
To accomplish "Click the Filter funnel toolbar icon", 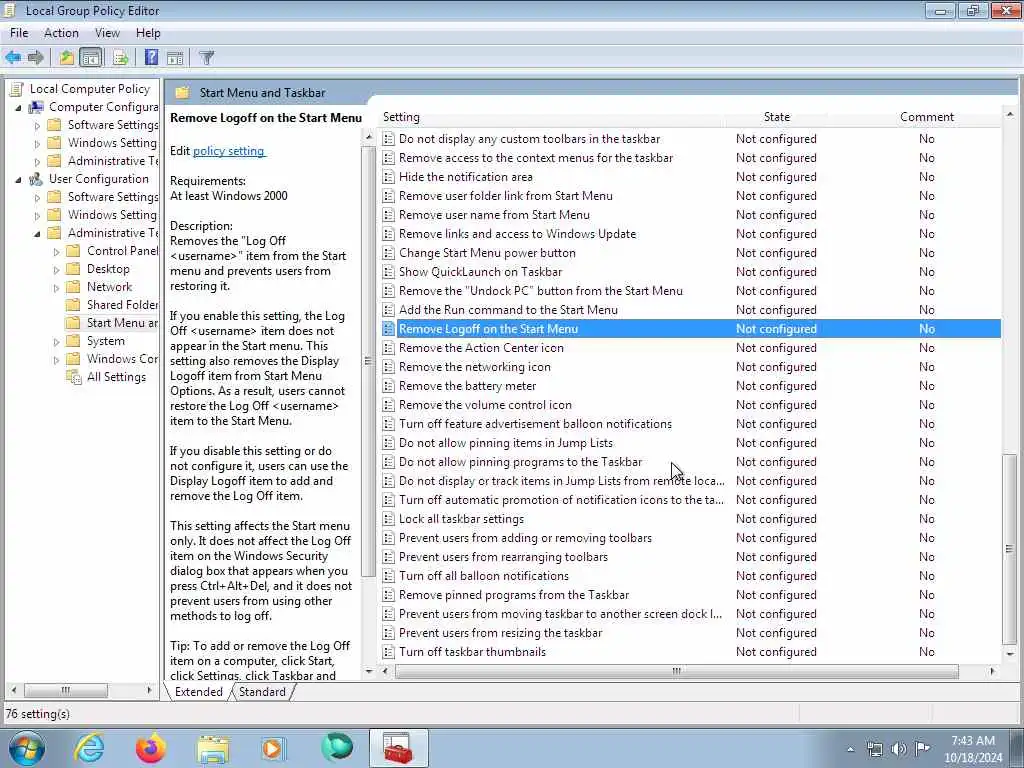I will point(206,57).
